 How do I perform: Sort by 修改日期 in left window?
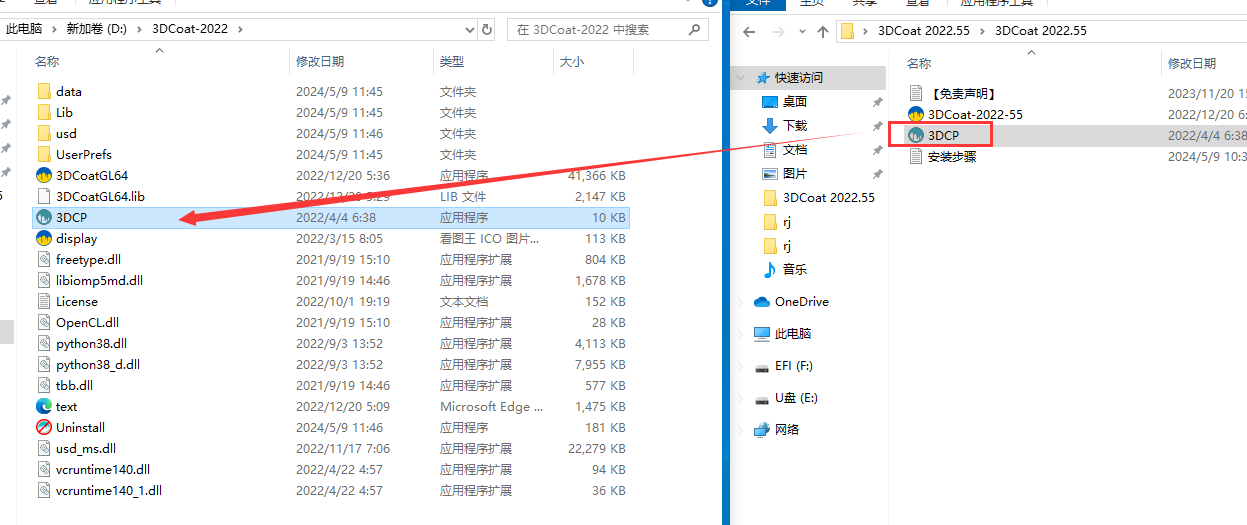(320, 62)
